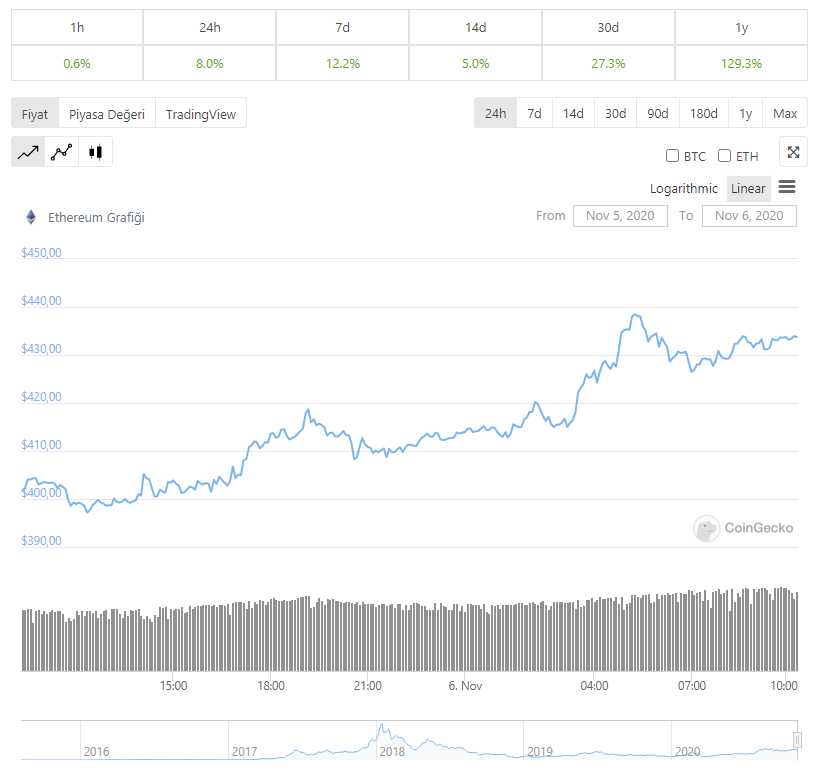Click the CoinGecko gecko logo watermark

coord(707,528)
